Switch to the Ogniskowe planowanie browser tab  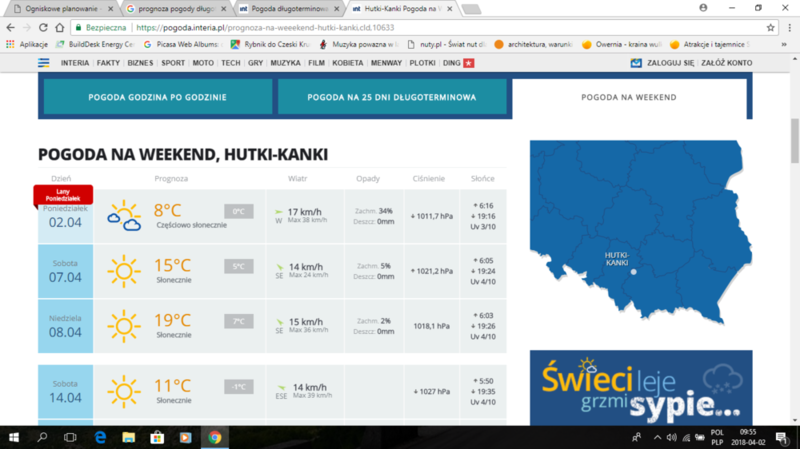point(60,8)
